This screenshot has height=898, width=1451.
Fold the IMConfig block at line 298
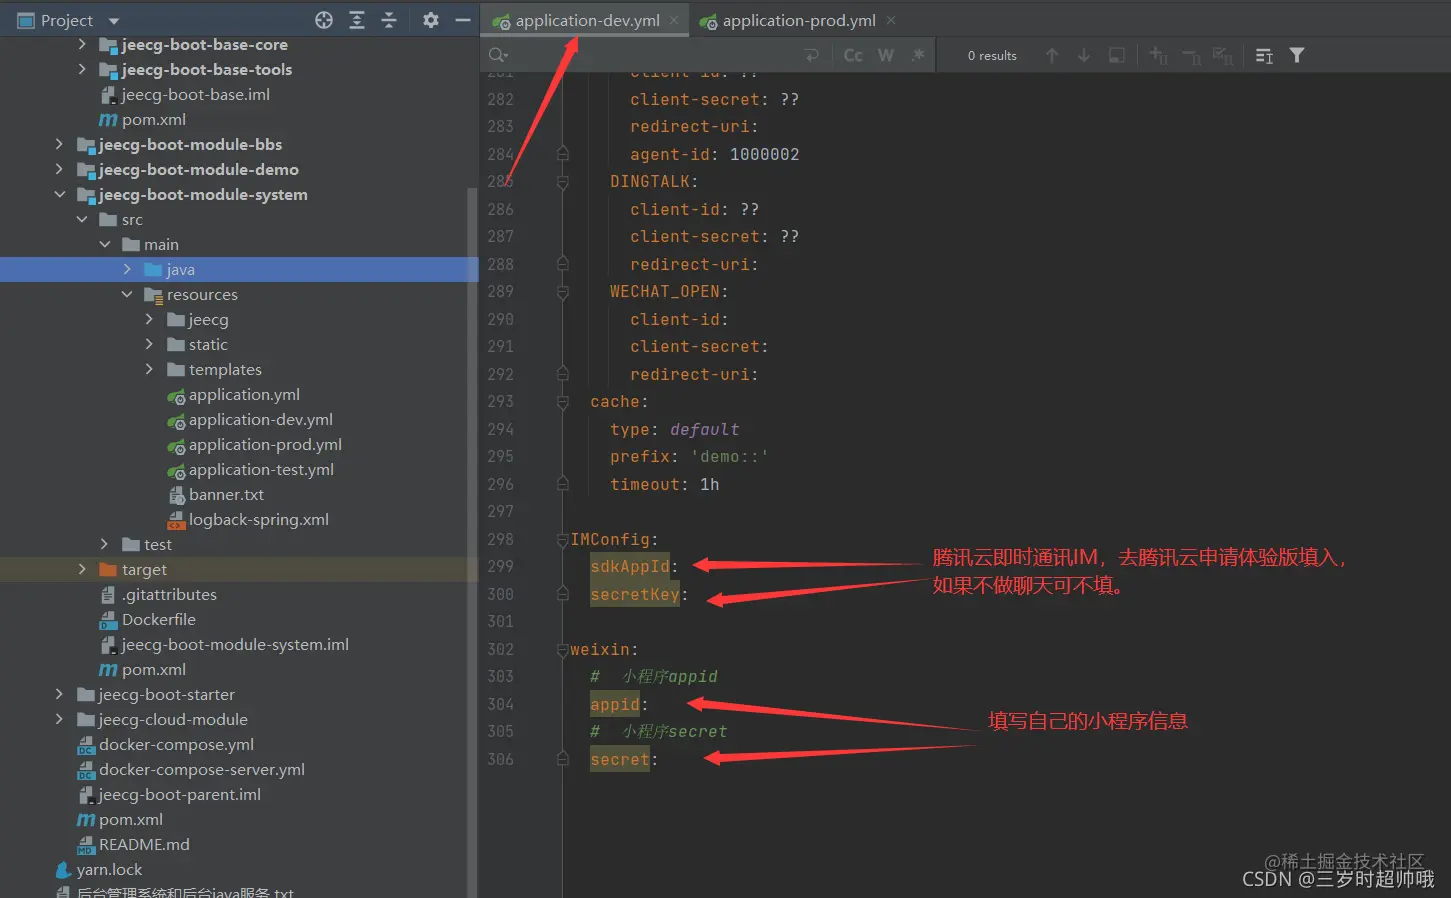pos(562,540)
